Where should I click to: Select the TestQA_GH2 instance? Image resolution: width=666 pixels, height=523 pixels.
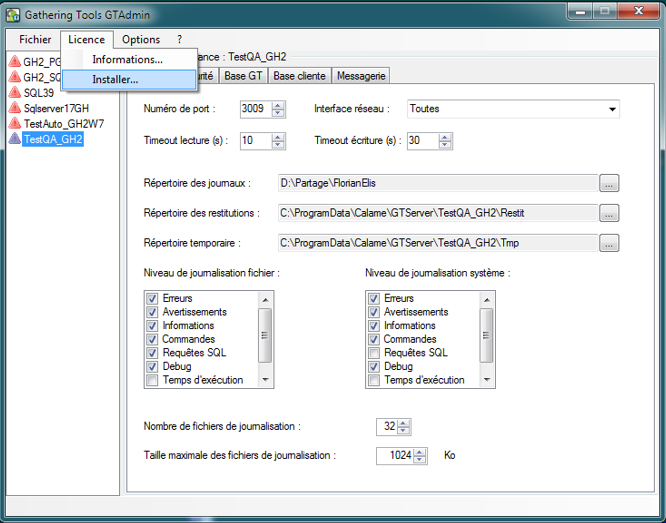tap(53, 139)
